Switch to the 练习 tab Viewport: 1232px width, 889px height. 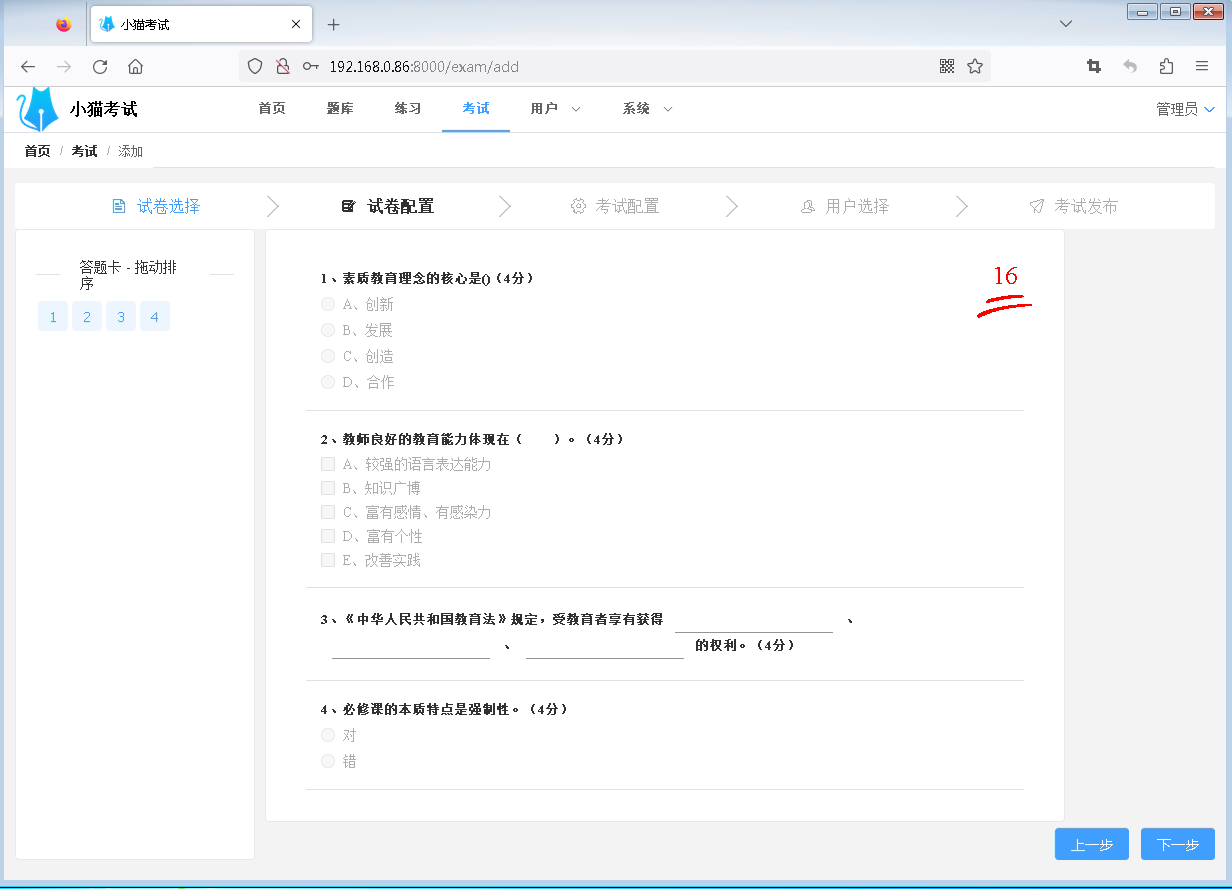(407, 109)
